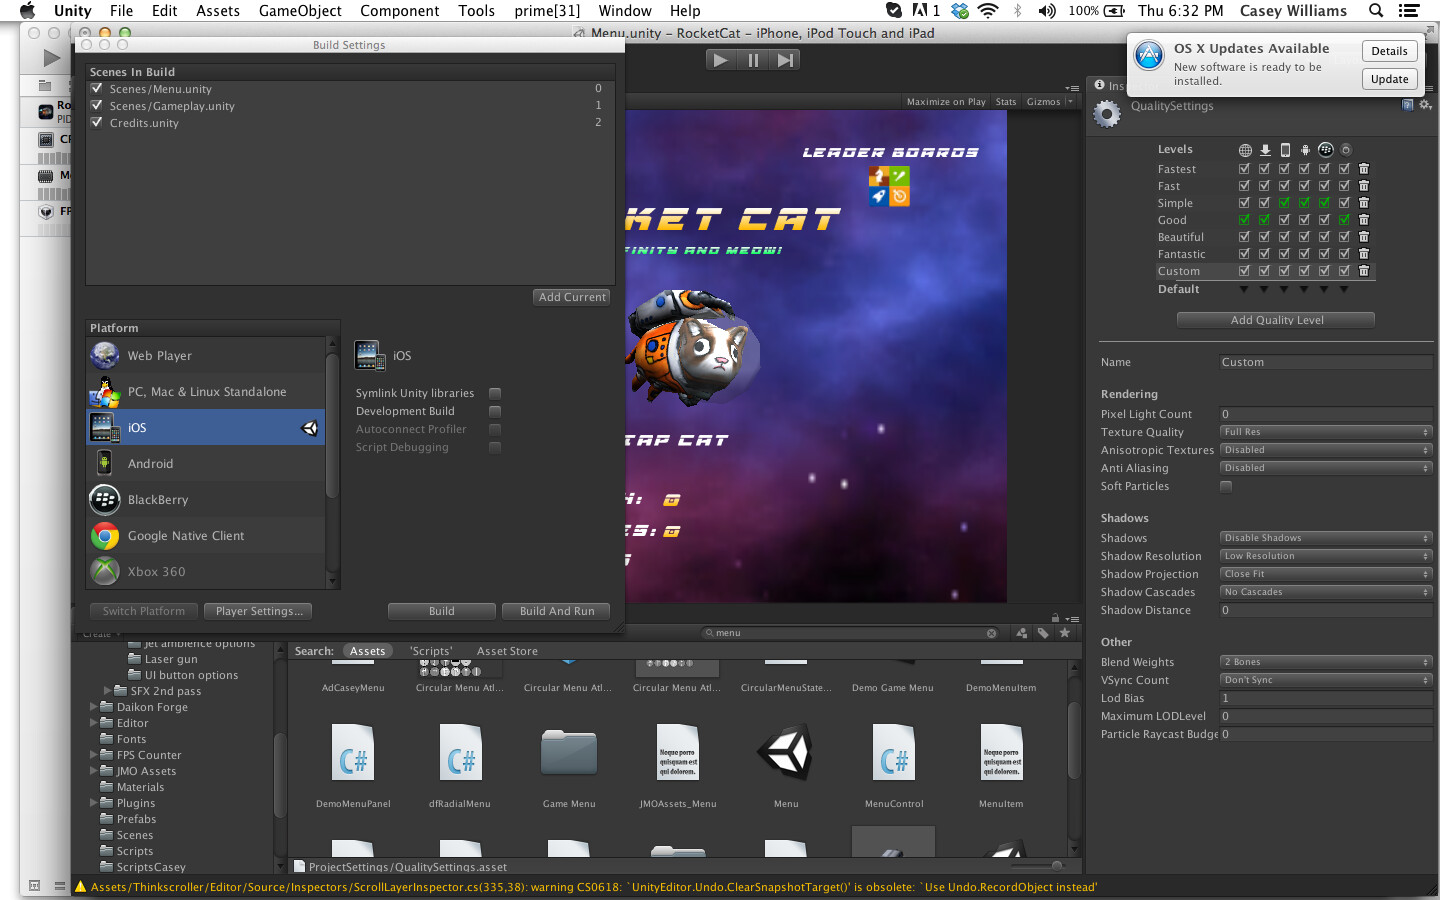
Task: Delete the Fastest quality level
Action: click(x=1364, y=169)
